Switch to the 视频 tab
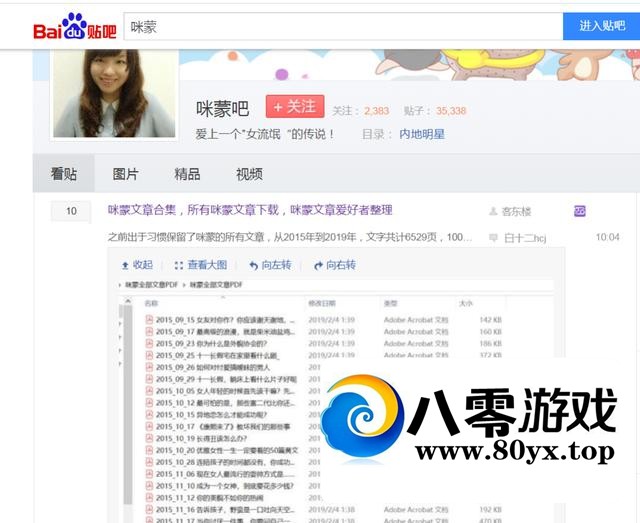This screenshot has height=523, width=640. 249,174
